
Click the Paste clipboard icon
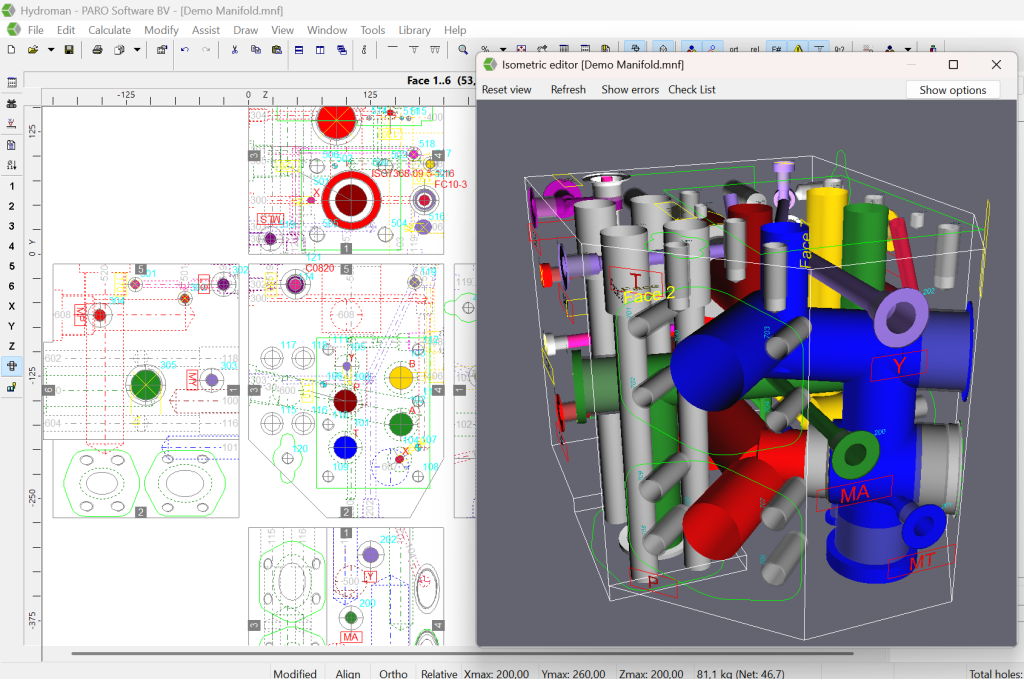(x=277, y=50)
